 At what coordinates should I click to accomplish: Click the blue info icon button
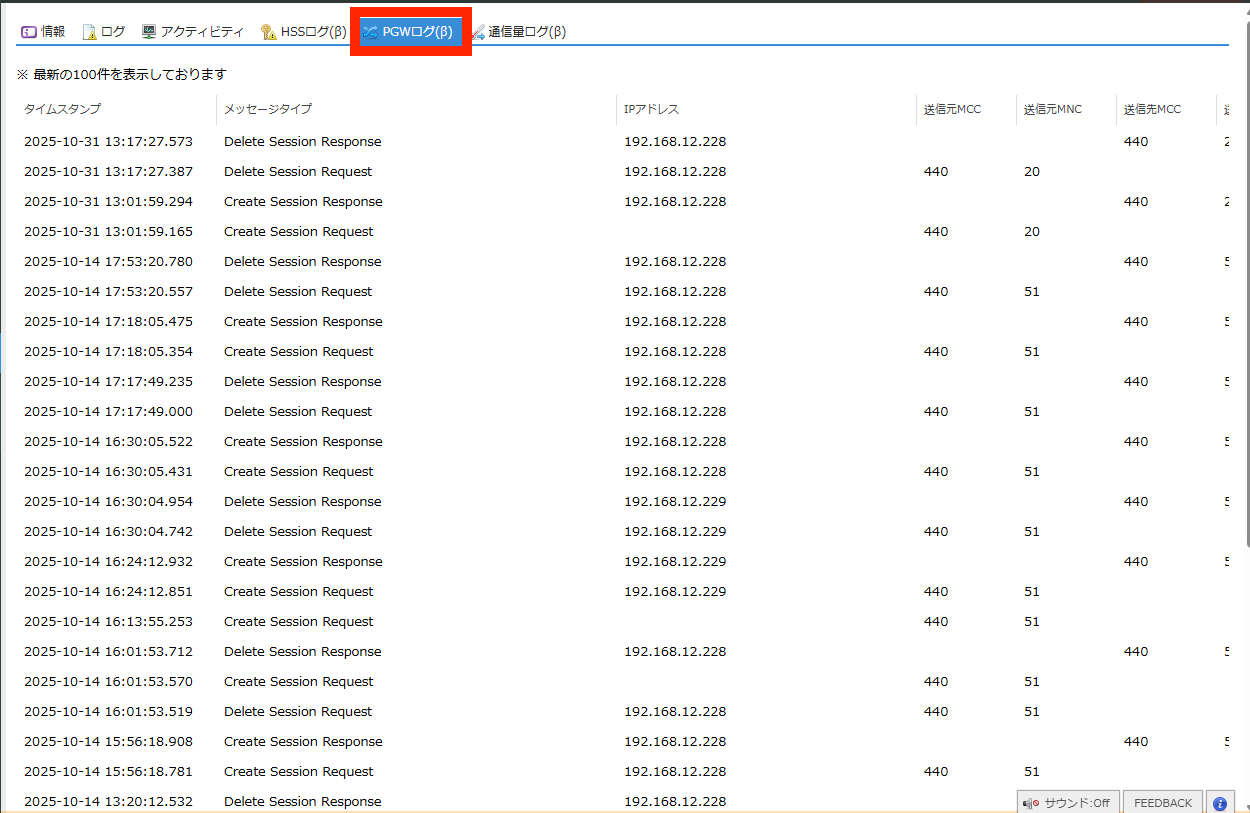tap(1219, 803)
